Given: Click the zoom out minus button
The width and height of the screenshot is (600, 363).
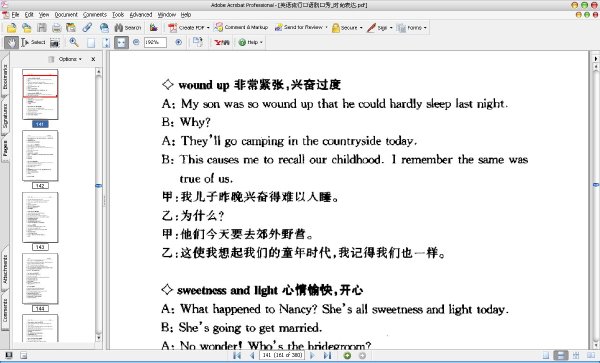Looking at the screenshot, I should (136, 42).
